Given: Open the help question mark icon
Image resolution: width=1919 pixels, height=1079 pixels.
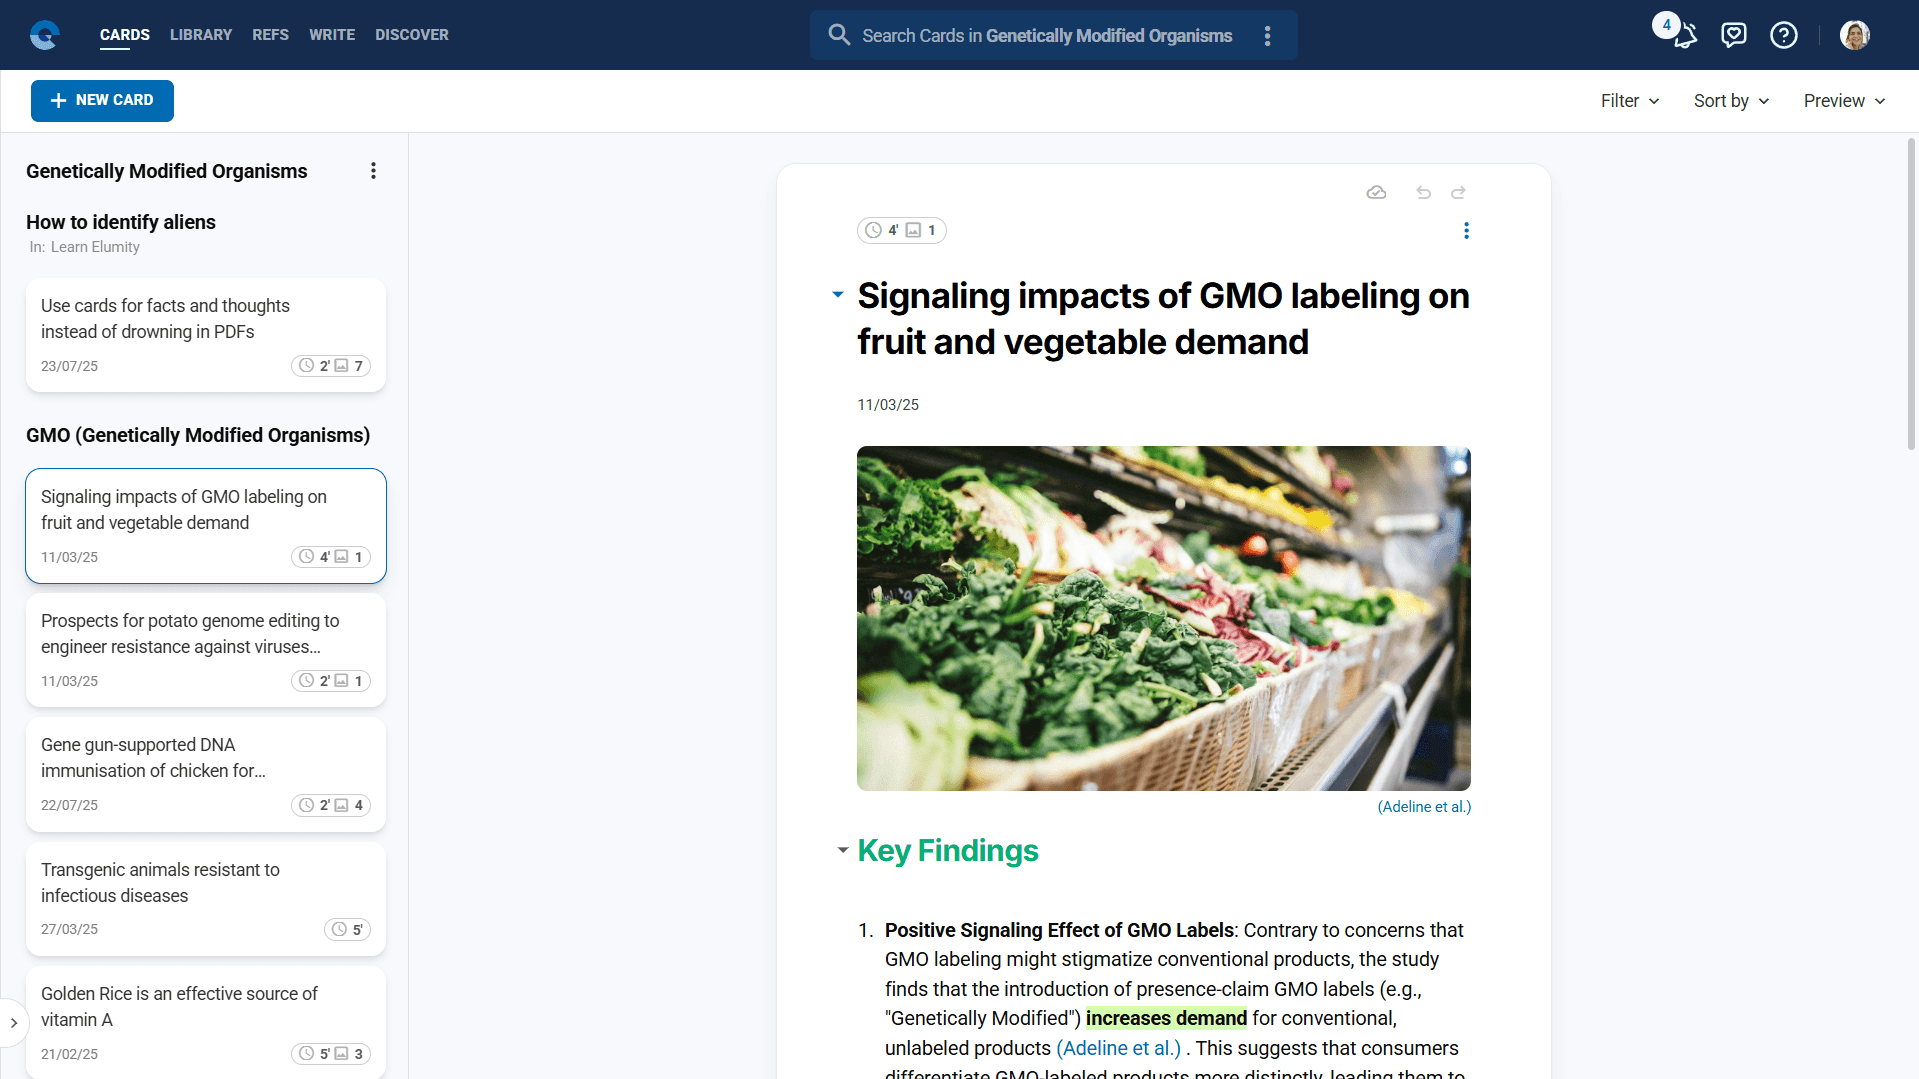Looking at the screenshot, I should (x=1783, y=35).
